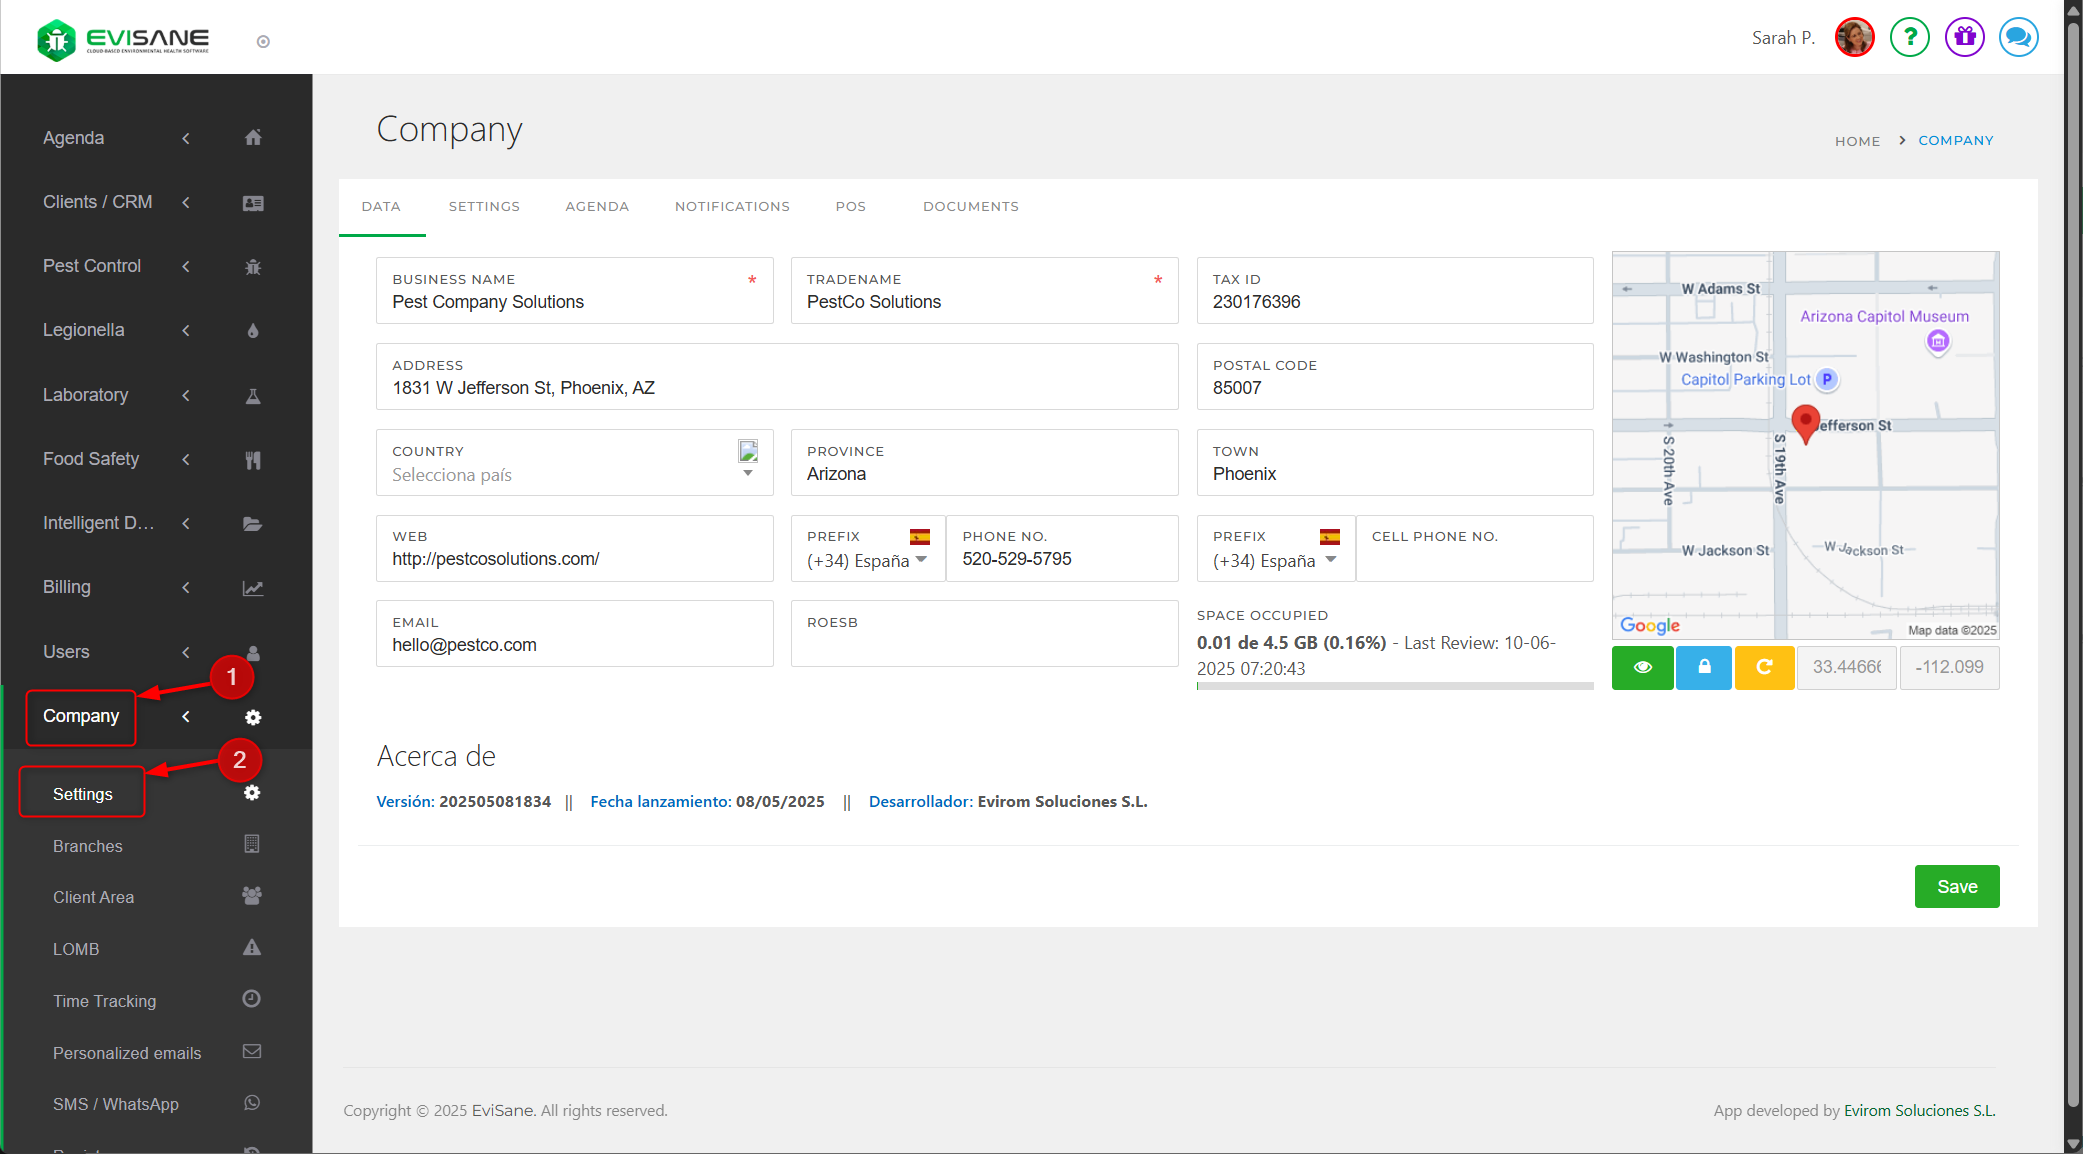Switch to the Documents tab
Viewport: 2083px width, 1154px height.
pyautogui.click(x=971, y=207)
